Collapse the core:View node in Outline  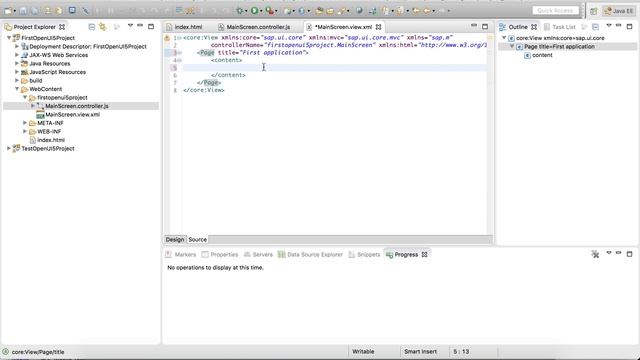pyautogui.click(x=504, y=38)
